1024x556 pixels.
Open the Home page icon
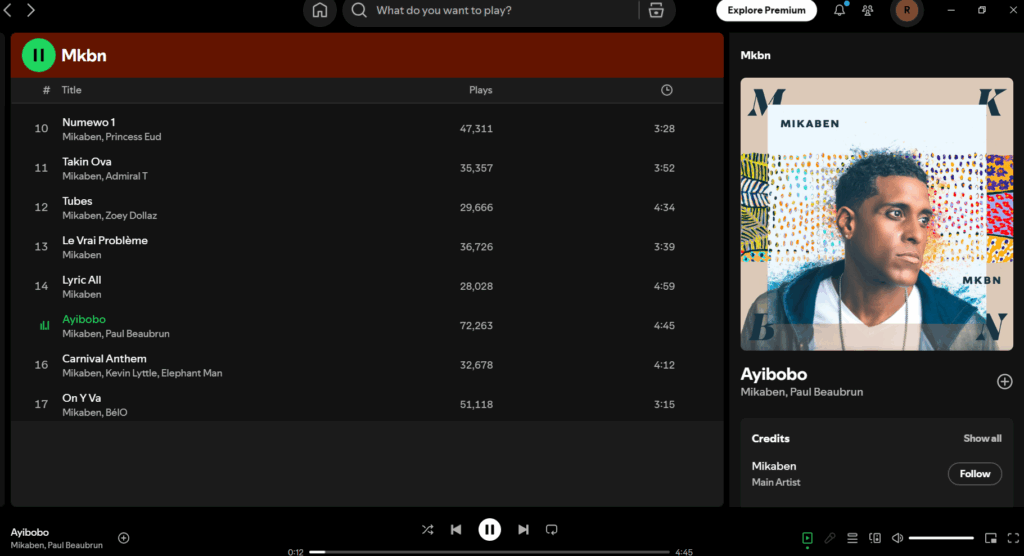pyautogui.click(x=319, y=10)
